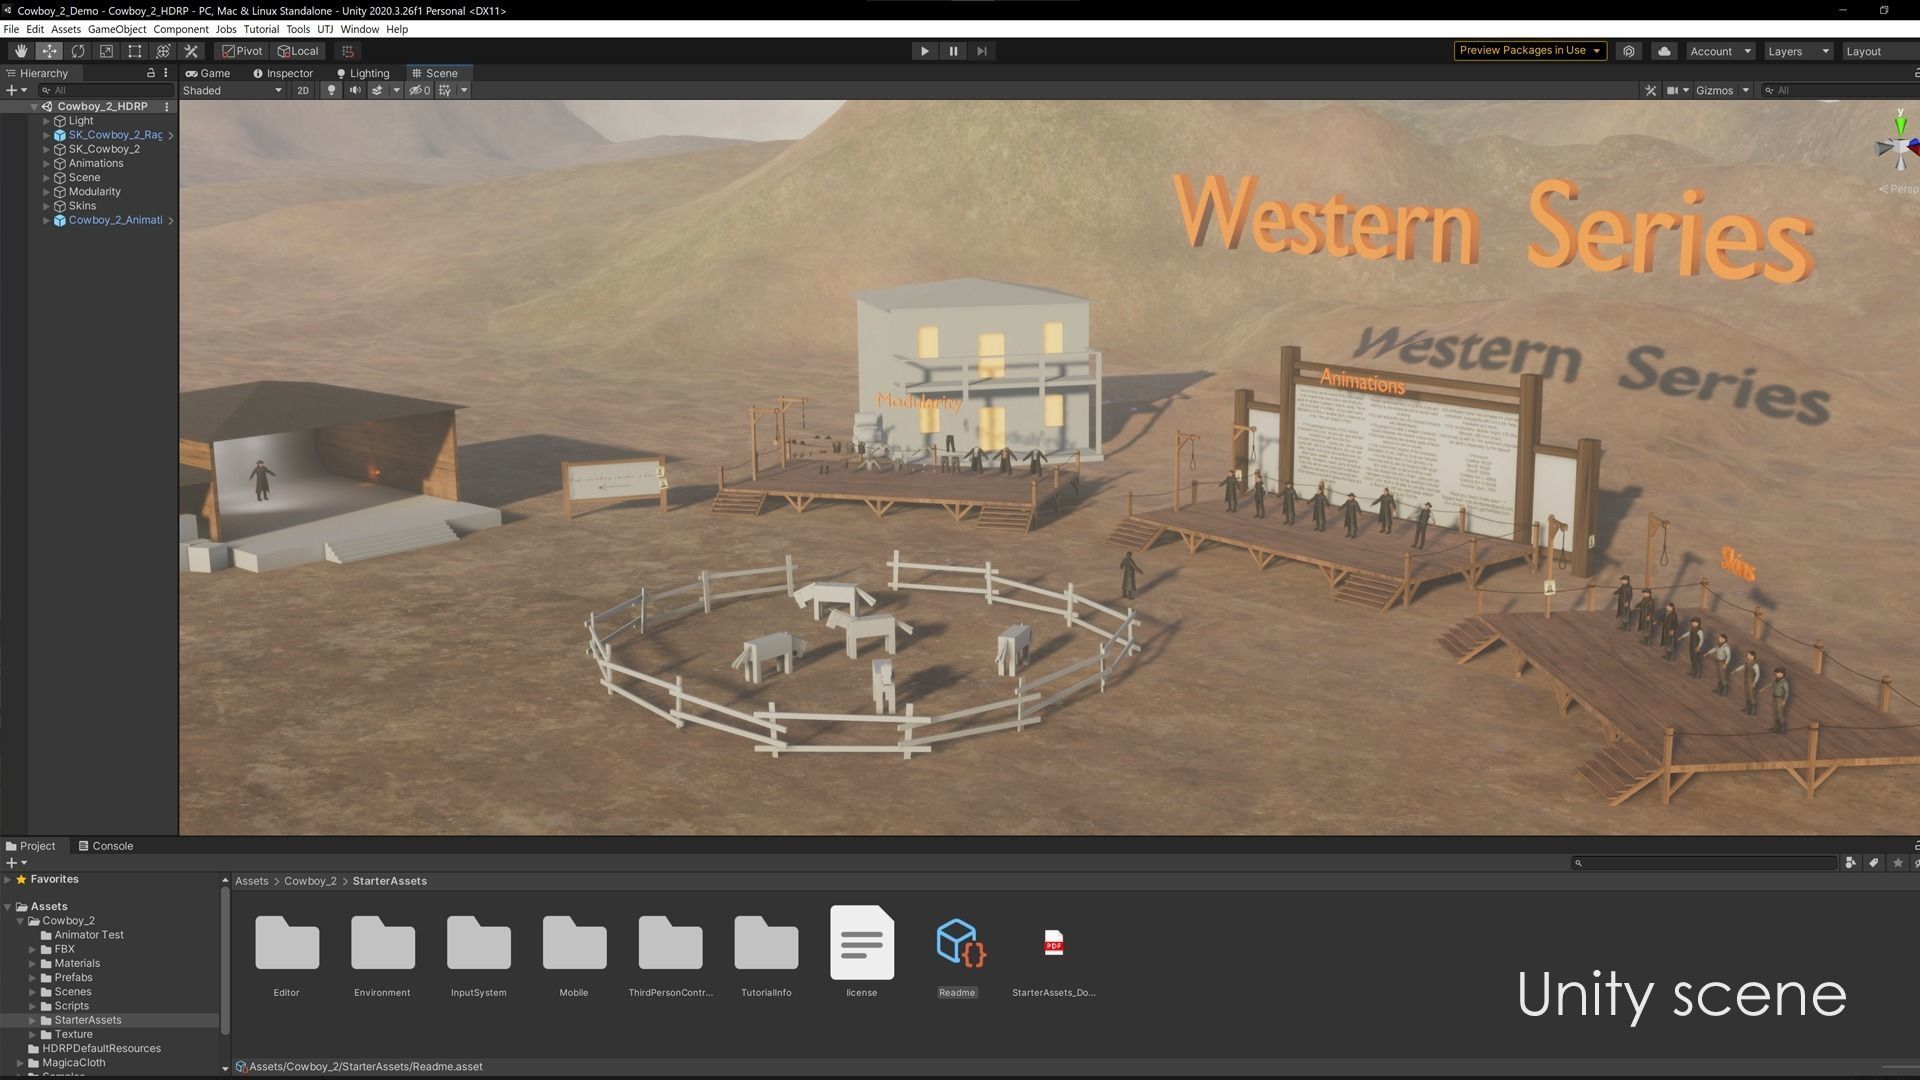
Task: Expand the Light object
Action: pyautogui.click(x=46, y=121)
